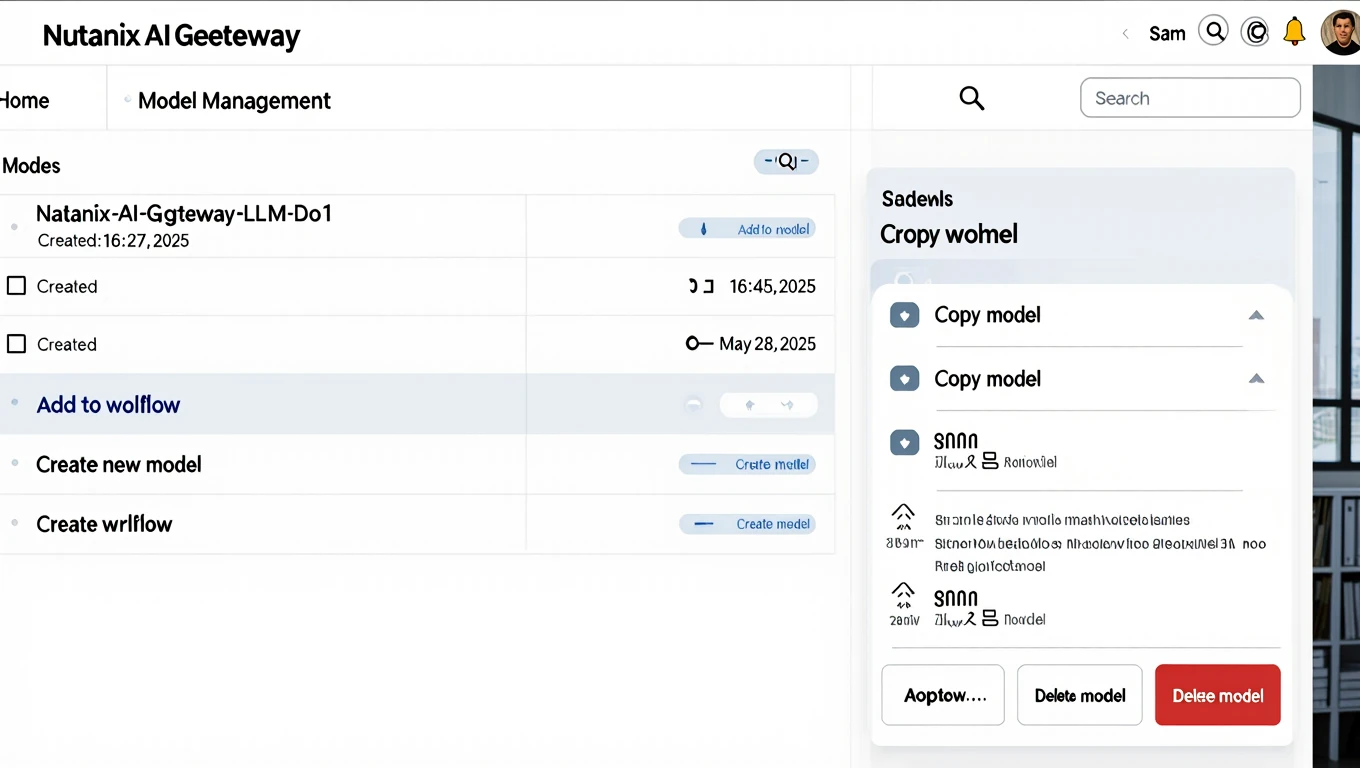Click the signal icon labeled 8B9n
The image size is (1360, 768).
coord(903,517)
